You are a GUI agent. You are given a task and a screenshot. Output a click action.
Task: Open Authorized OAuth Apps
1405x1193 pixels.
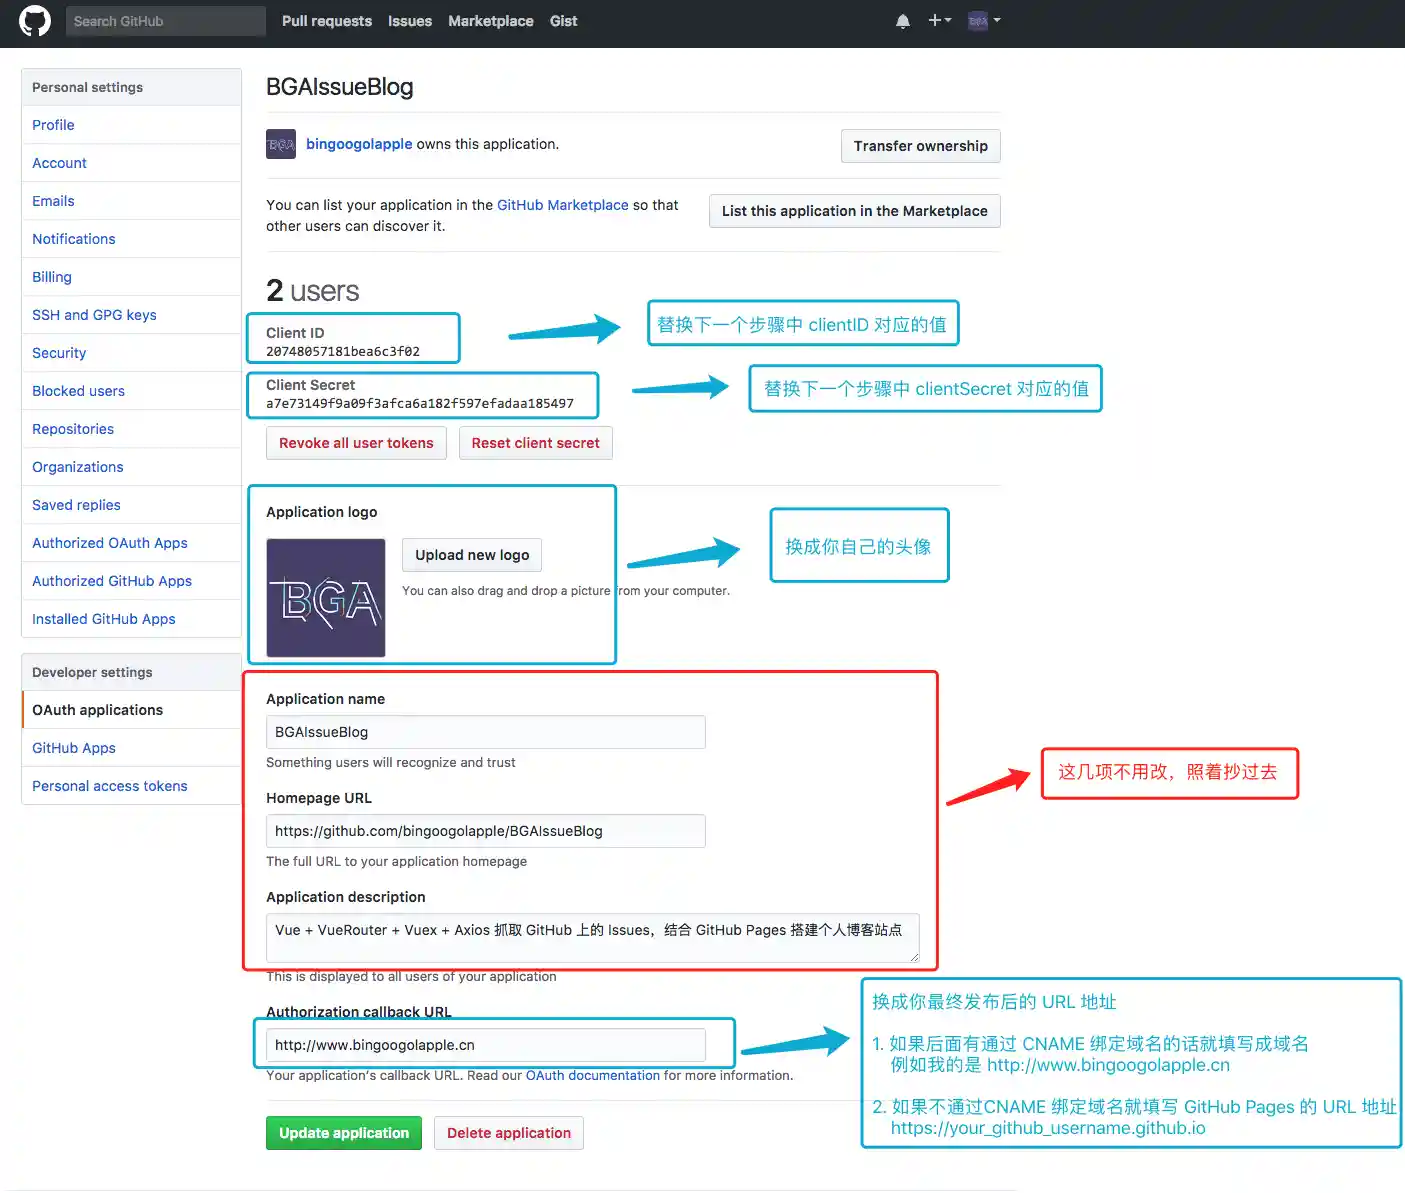(x=131, y=543)
